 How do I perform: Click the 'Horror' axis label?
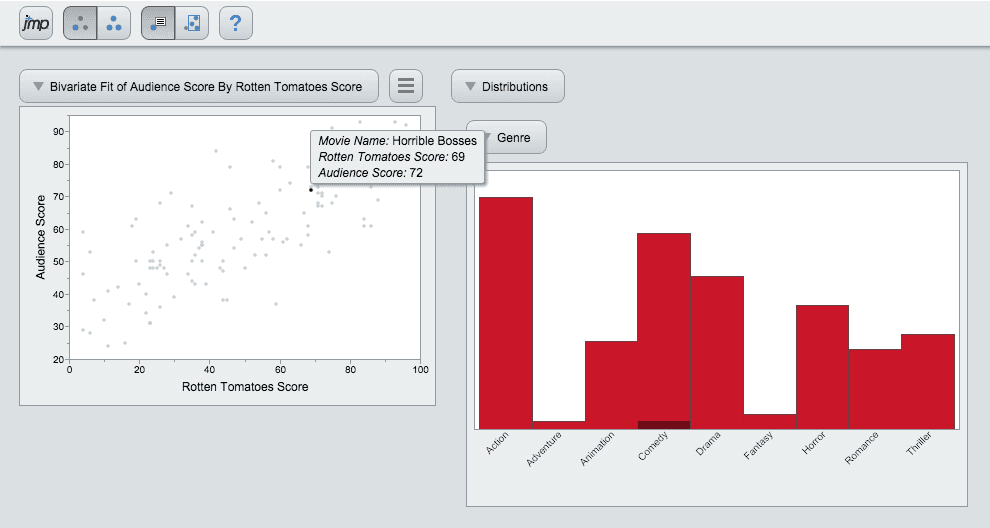pyautogui.click(x=814, y=443)
